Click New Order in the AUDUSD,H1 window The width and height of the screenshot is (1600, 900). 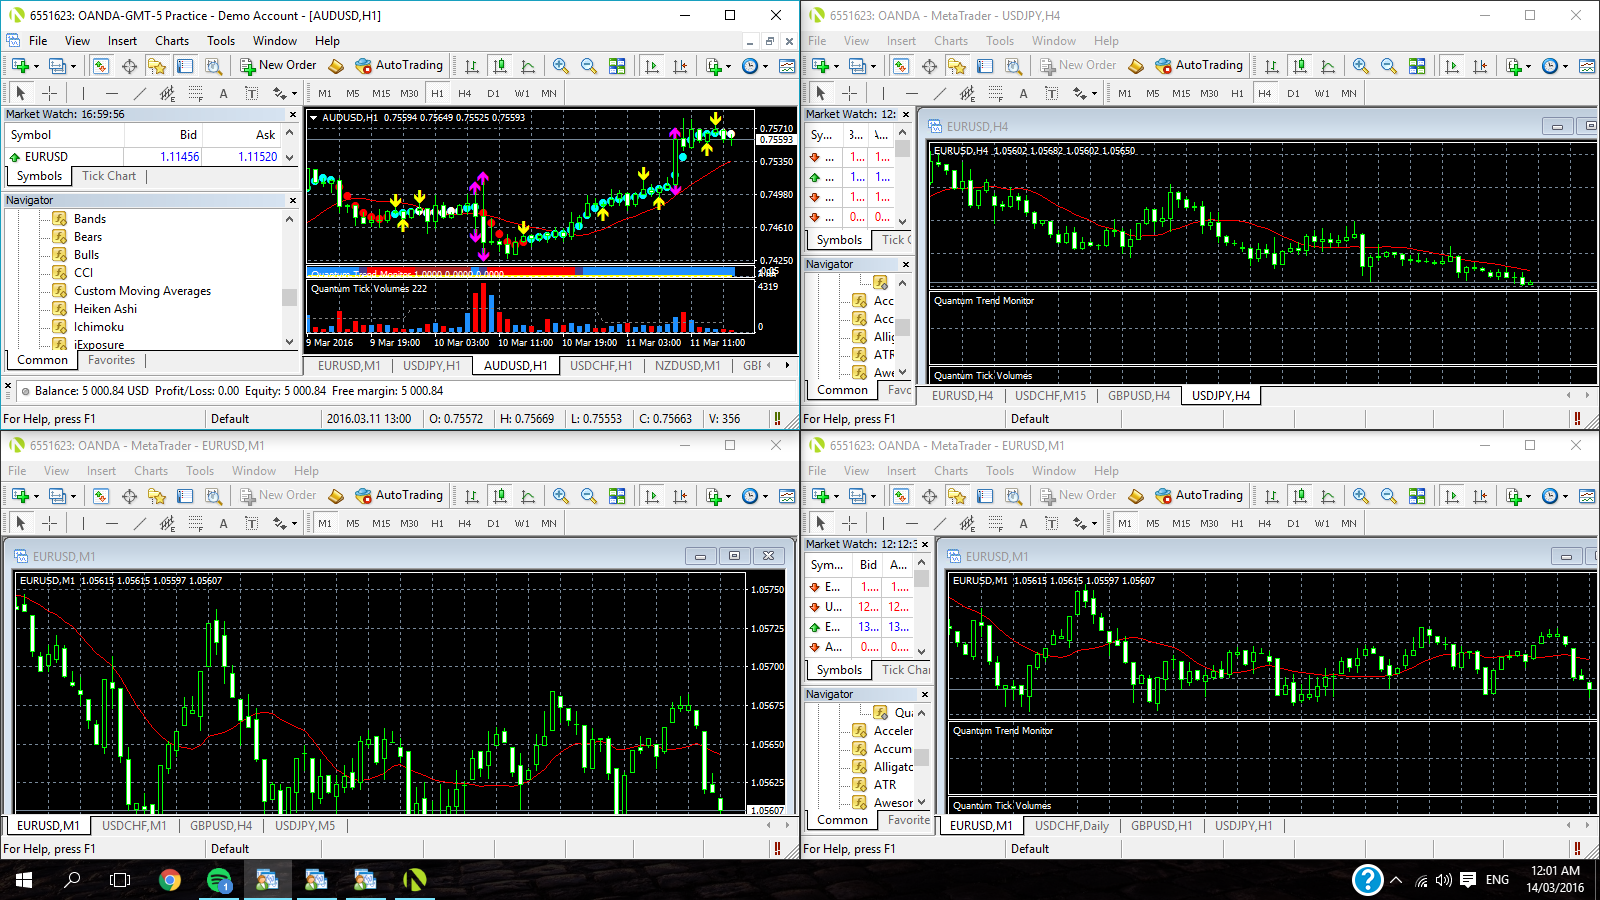click(278, 66)
